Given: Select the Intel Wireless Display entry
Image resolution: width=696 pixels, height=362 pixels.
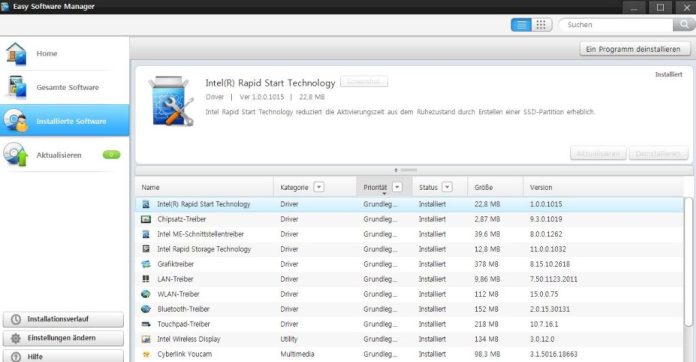Looking at the screenshot, I should tap(409, 339).
